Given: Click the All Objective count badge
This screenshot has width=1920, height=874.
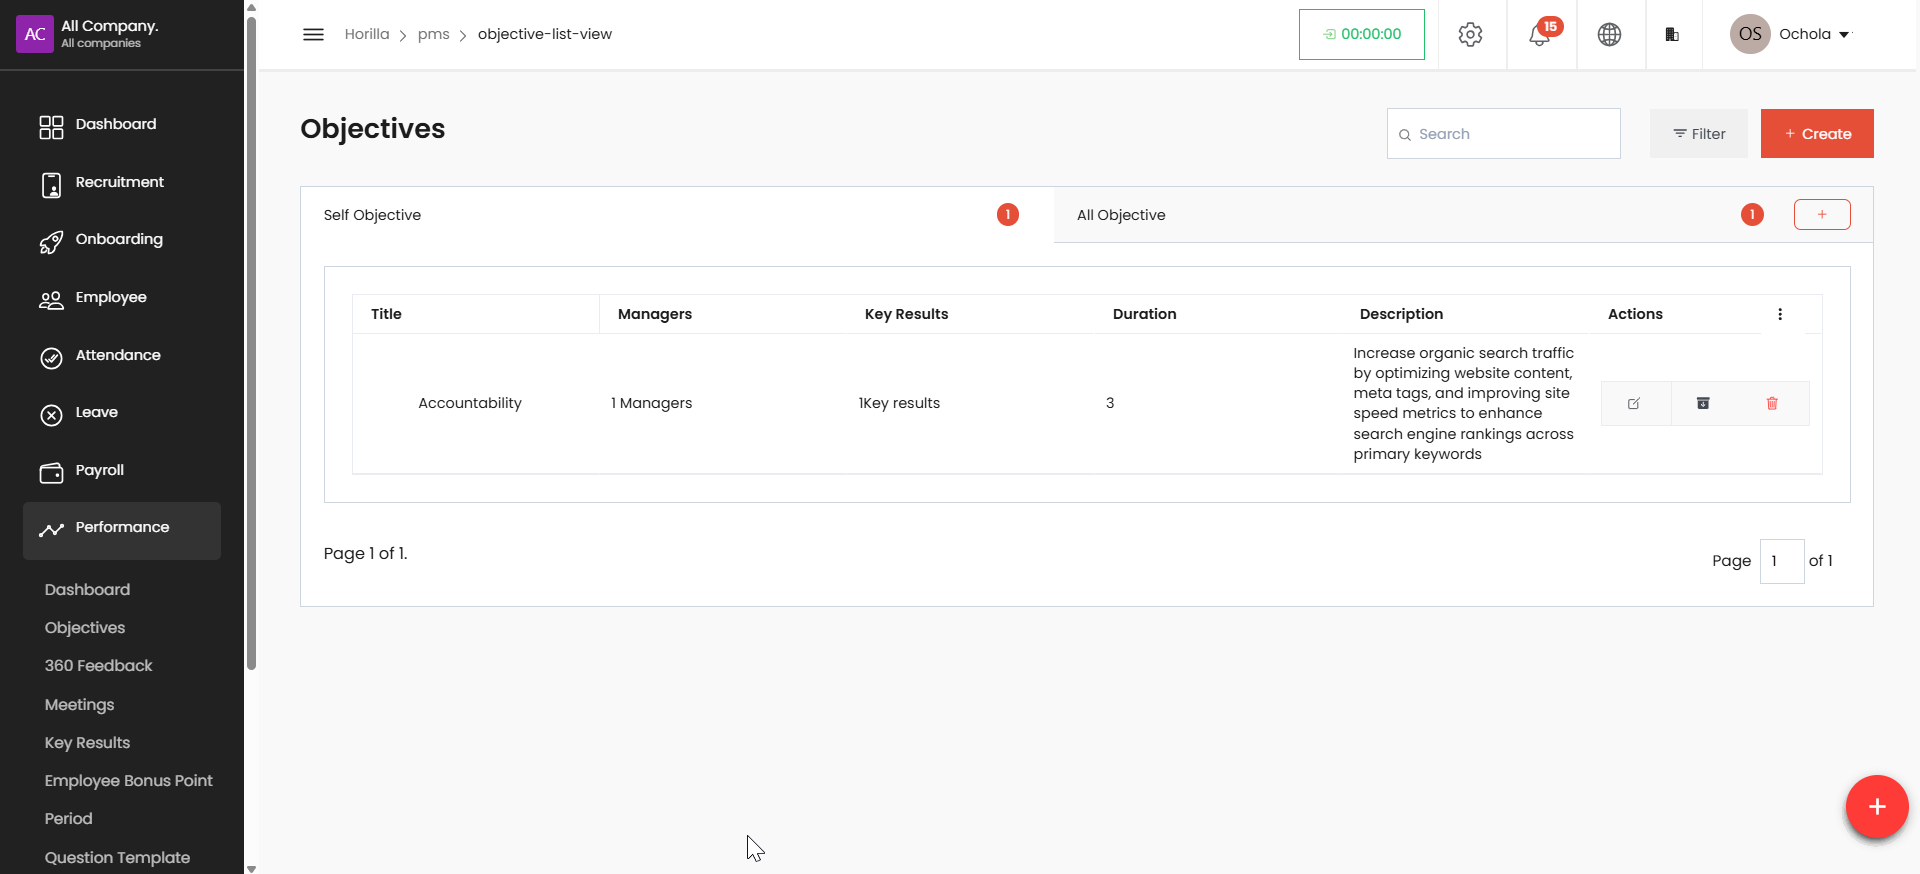Looking at the screenshot, I should point(1752,214).
